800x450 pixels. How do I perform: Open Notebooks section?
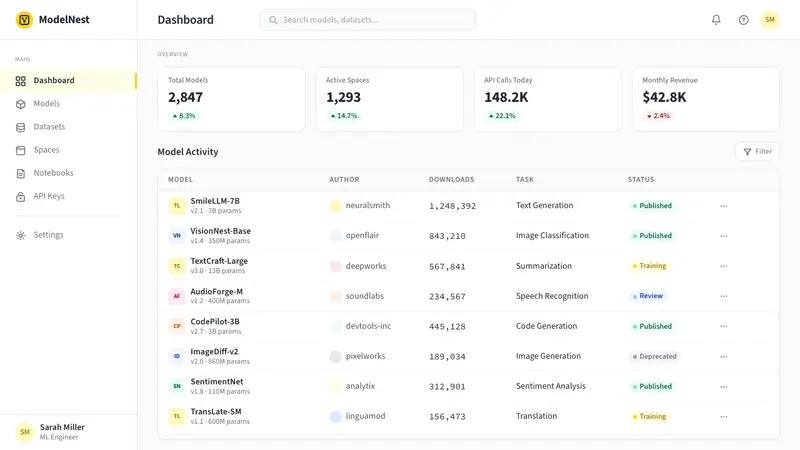68,173
